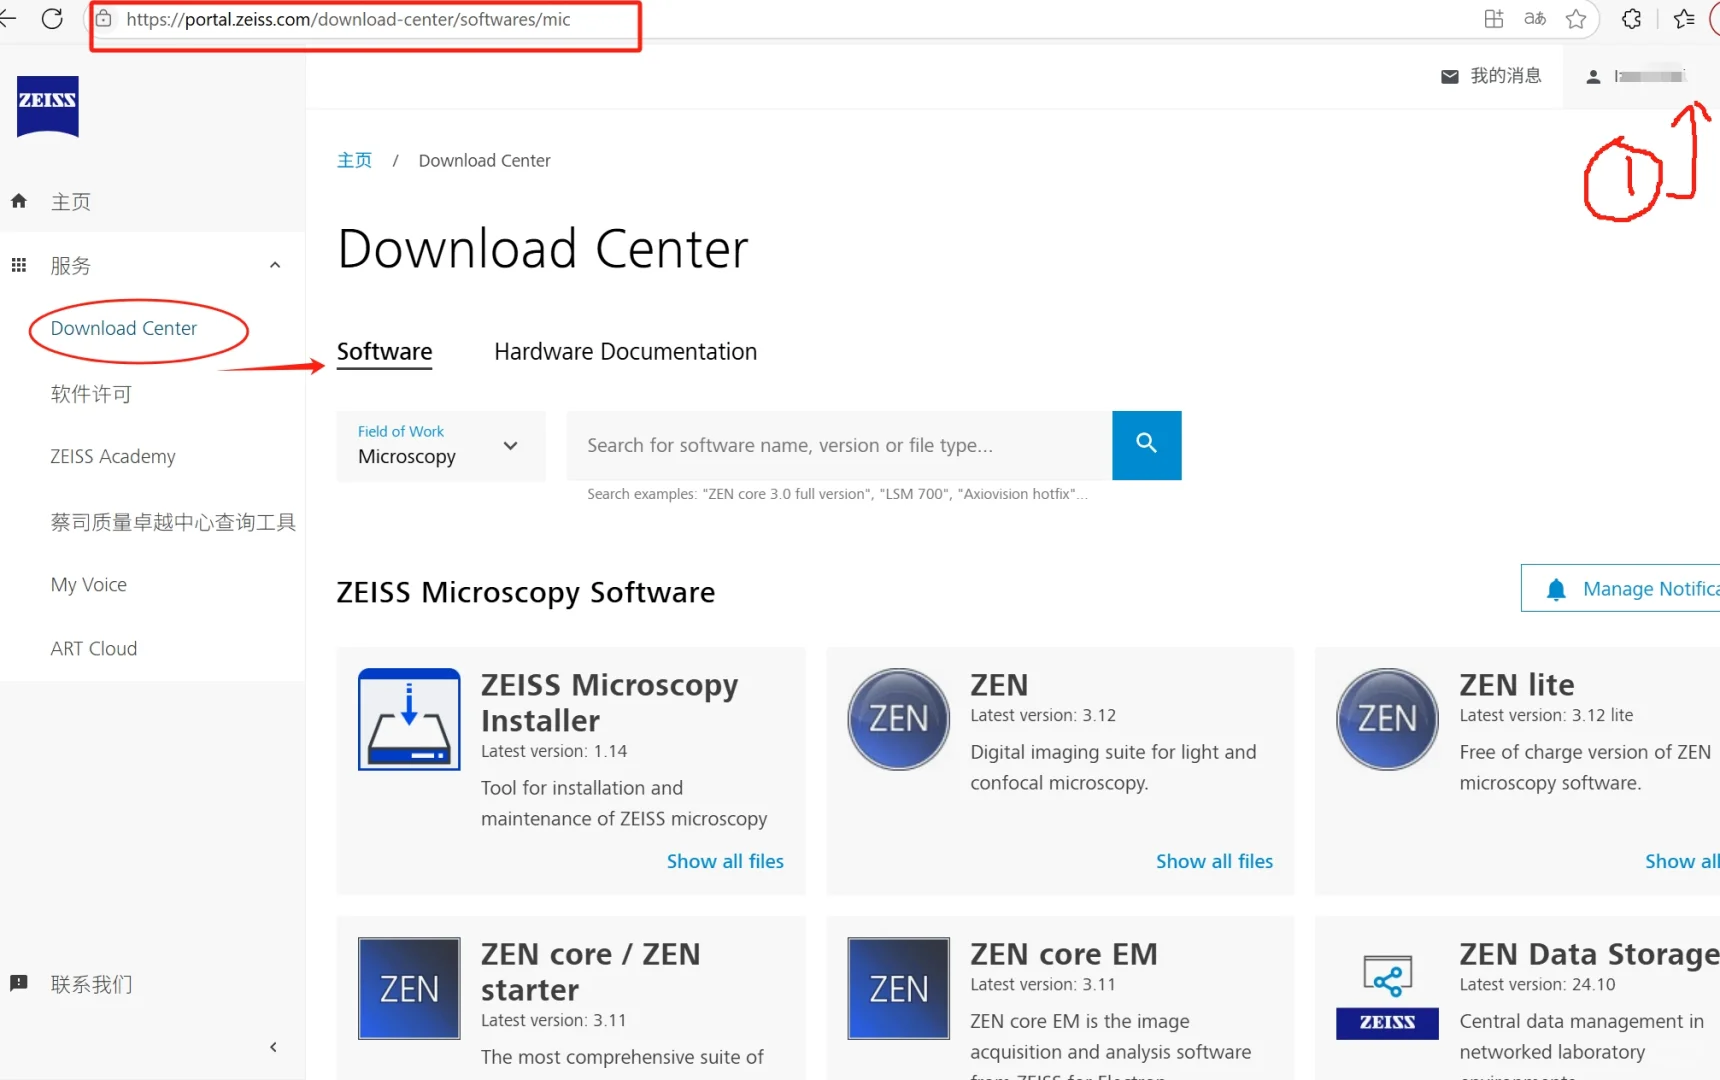The width and height of the screenshot is (1720, 1080).
Task: Show all files for ZEN
Action: point(1214,861)
